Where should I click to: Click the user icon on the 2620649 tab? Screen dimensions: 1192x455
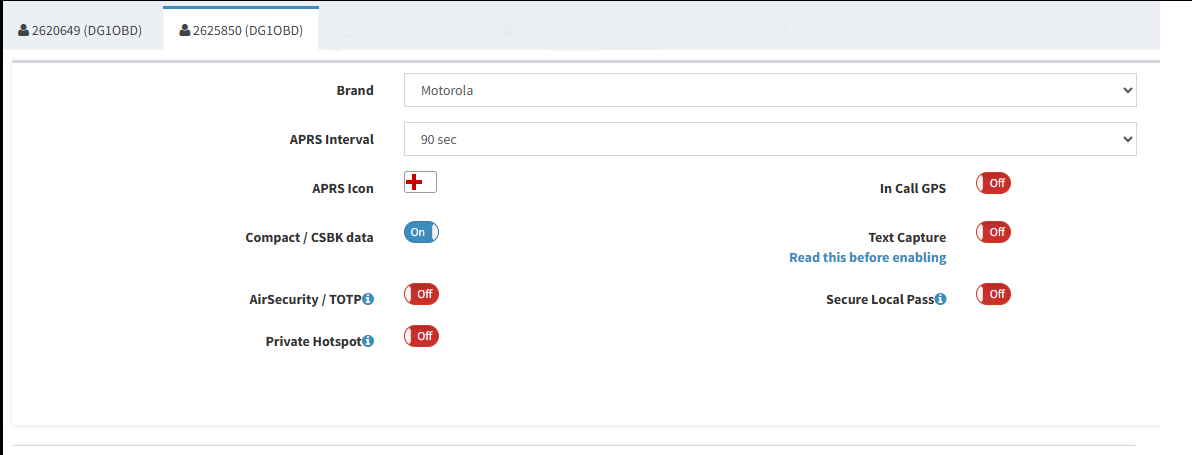pyautogui.click(x=23, y=30)
